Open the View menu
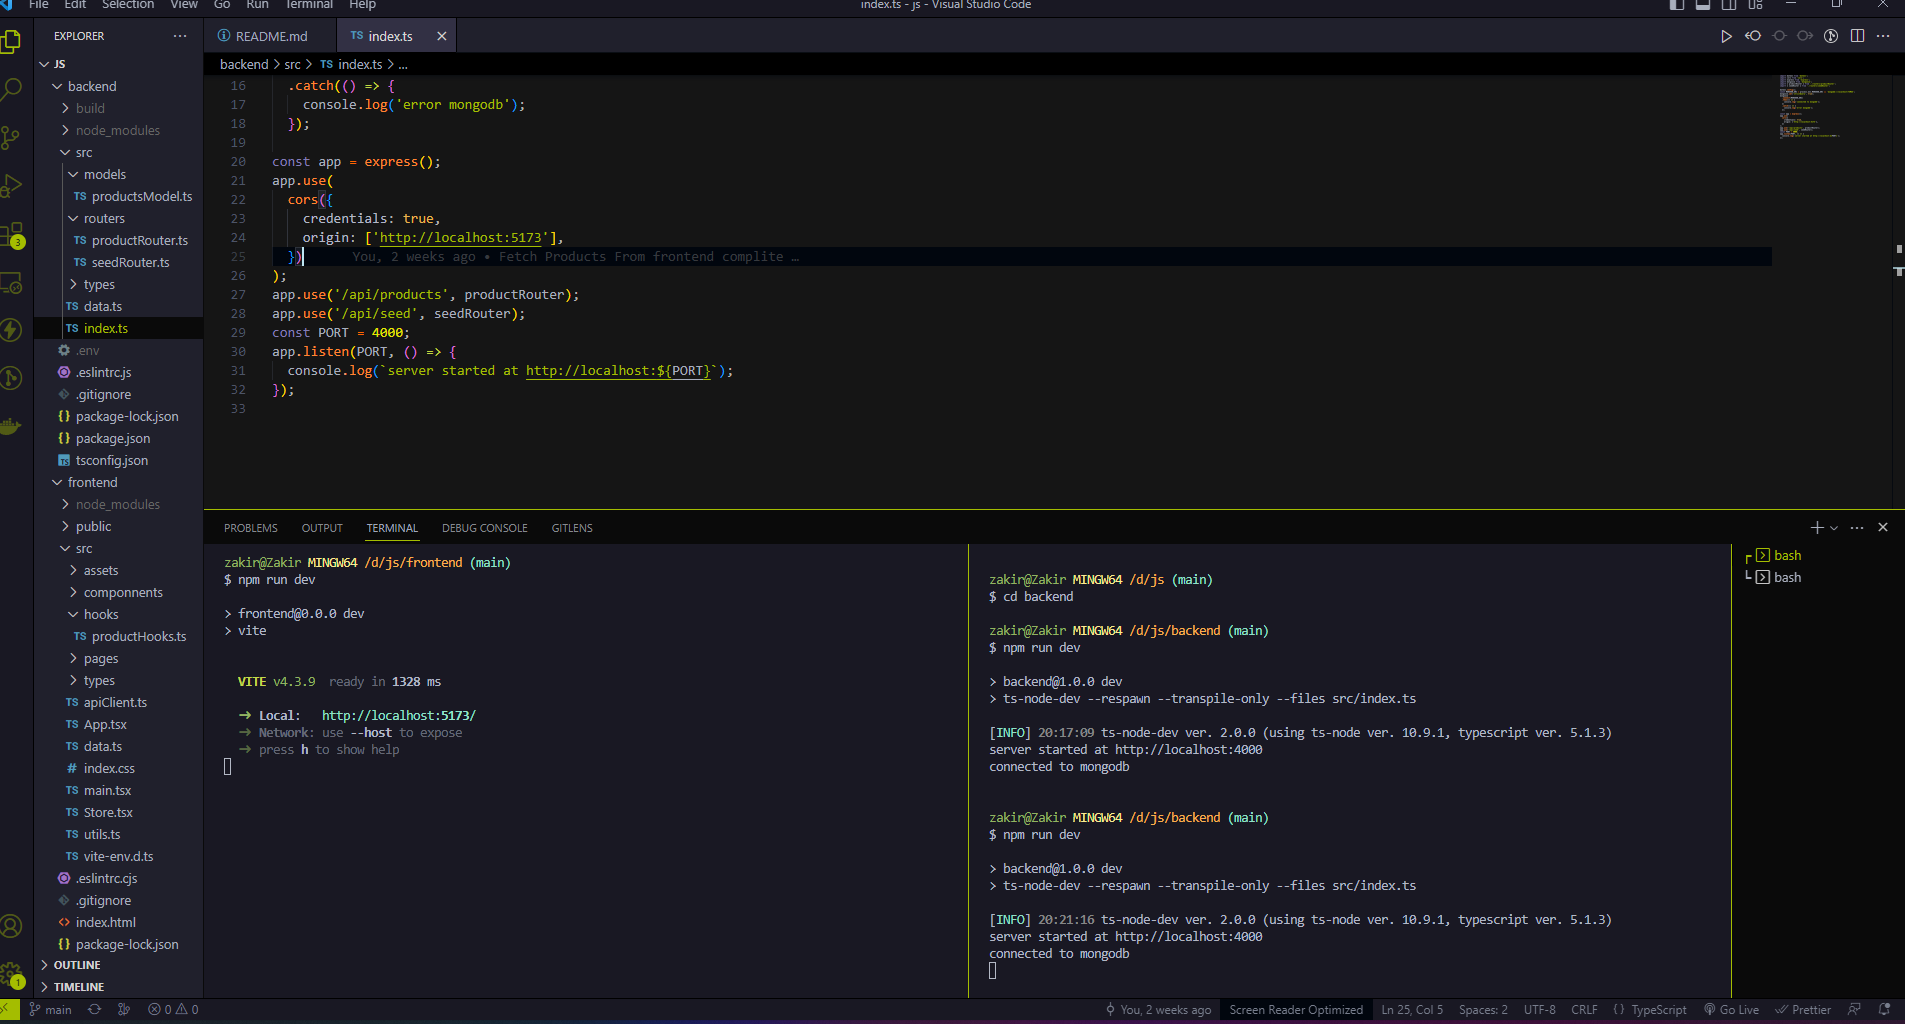The height and width of the screenshot is (1024, 1905). tap(184, 5)
